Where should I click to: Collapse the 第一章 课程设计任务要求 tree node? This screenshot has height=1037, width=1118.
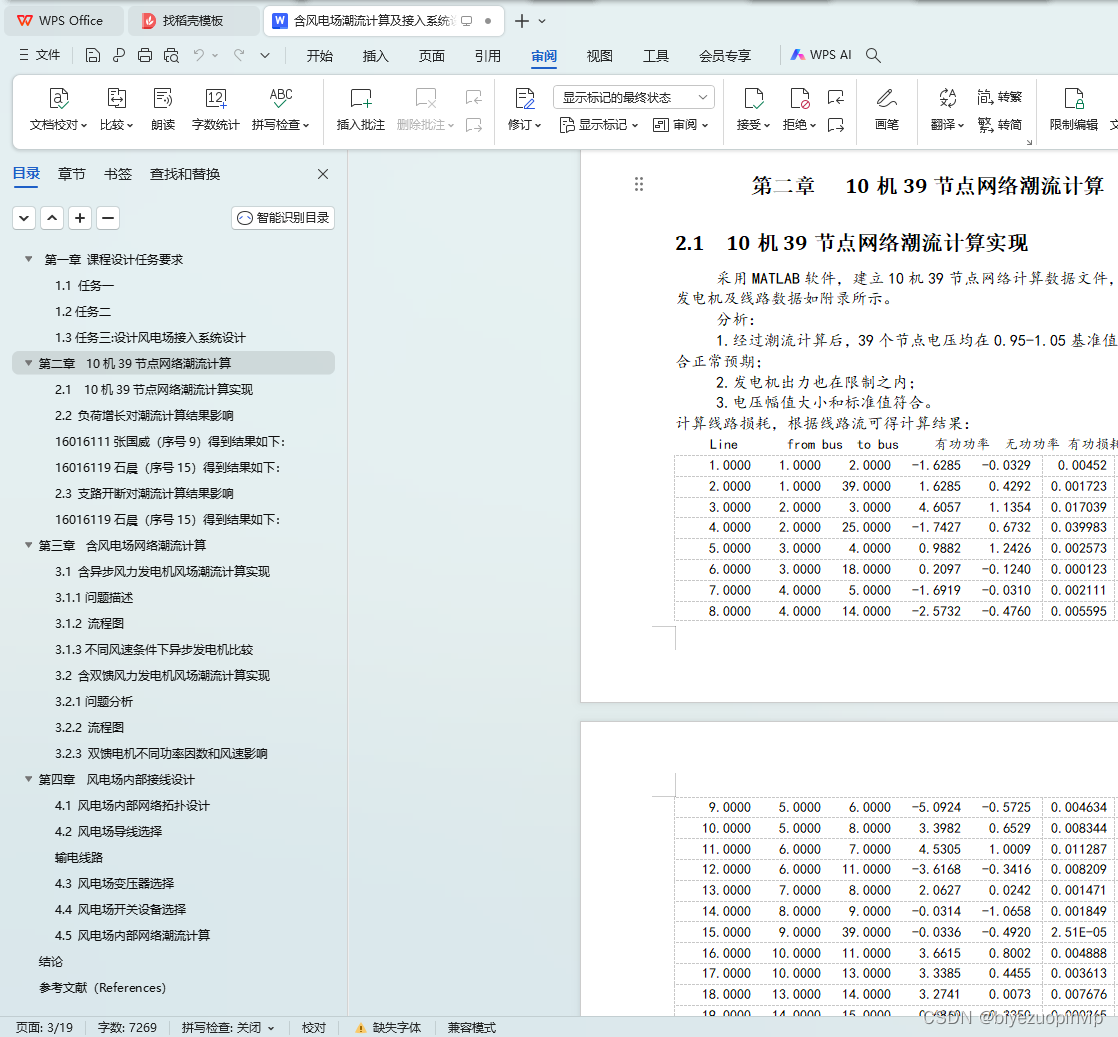click(x=29, y=259)
